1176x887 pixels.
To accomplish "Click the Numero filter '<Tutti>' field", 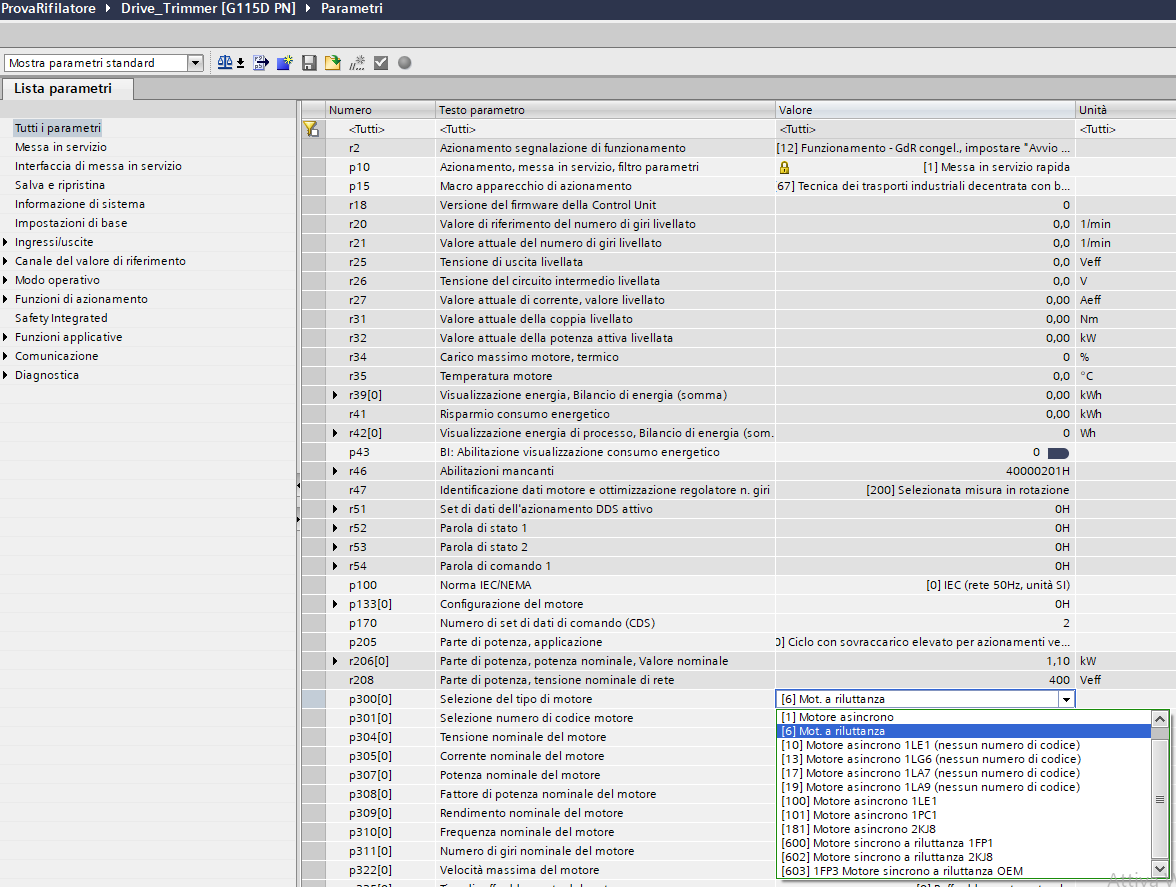I will pos(366,129).
